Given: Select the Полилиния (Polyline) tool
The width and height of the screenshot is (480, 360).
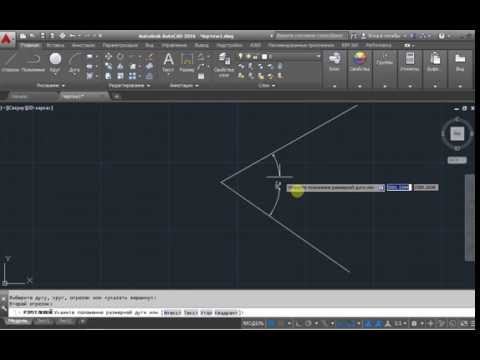Looking at the screenshot, I should tap(33, 63).
